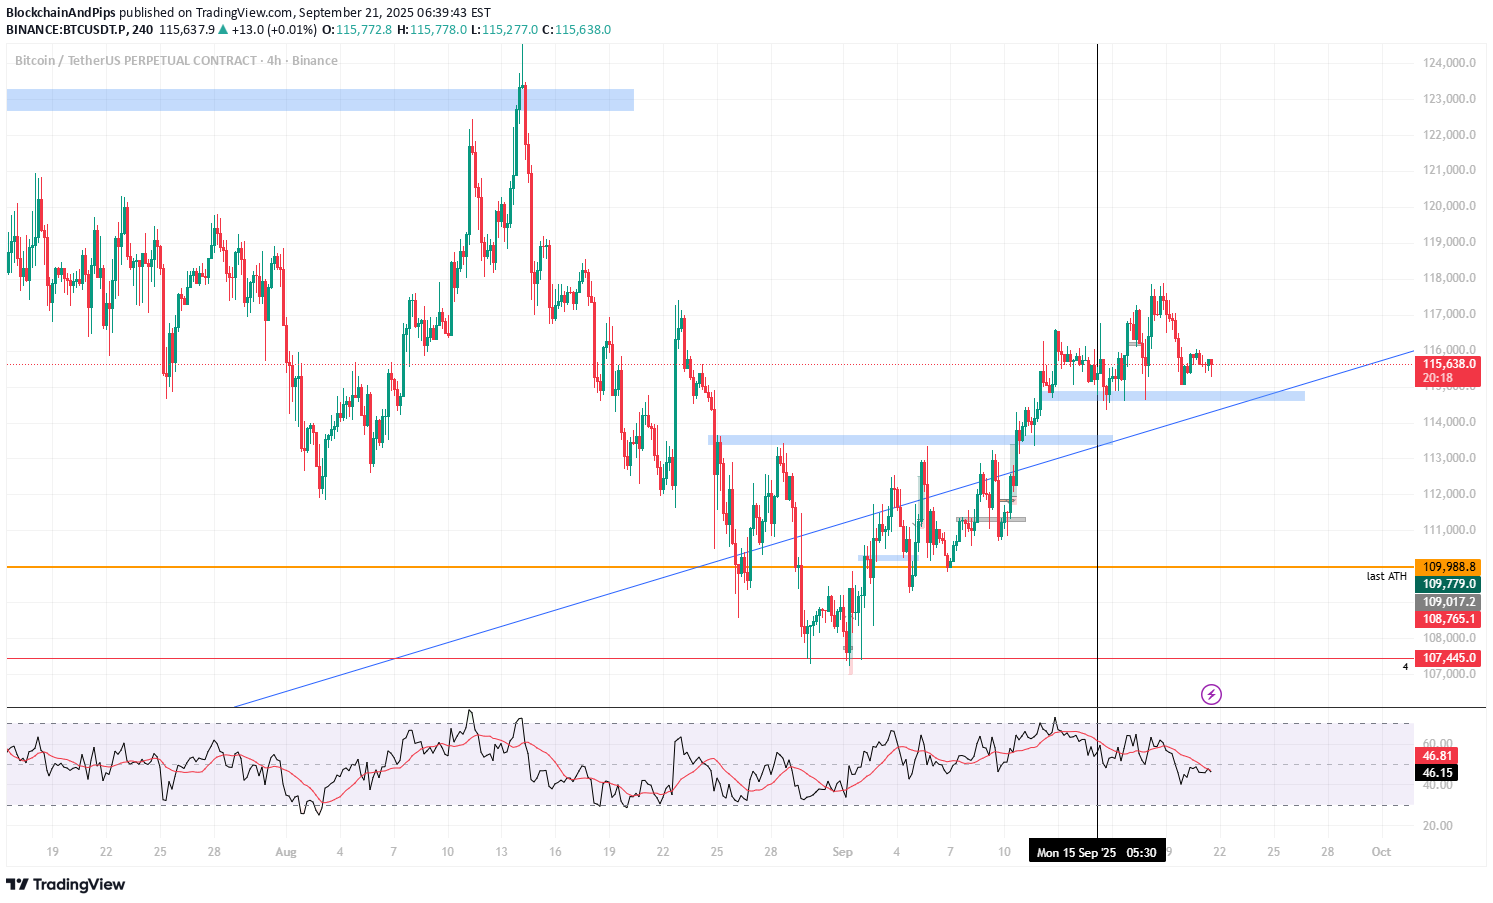This screenshot has height=903, width=1493.
Task: Click the current price tag 115,638.0
Action: tap(1449, 365)
